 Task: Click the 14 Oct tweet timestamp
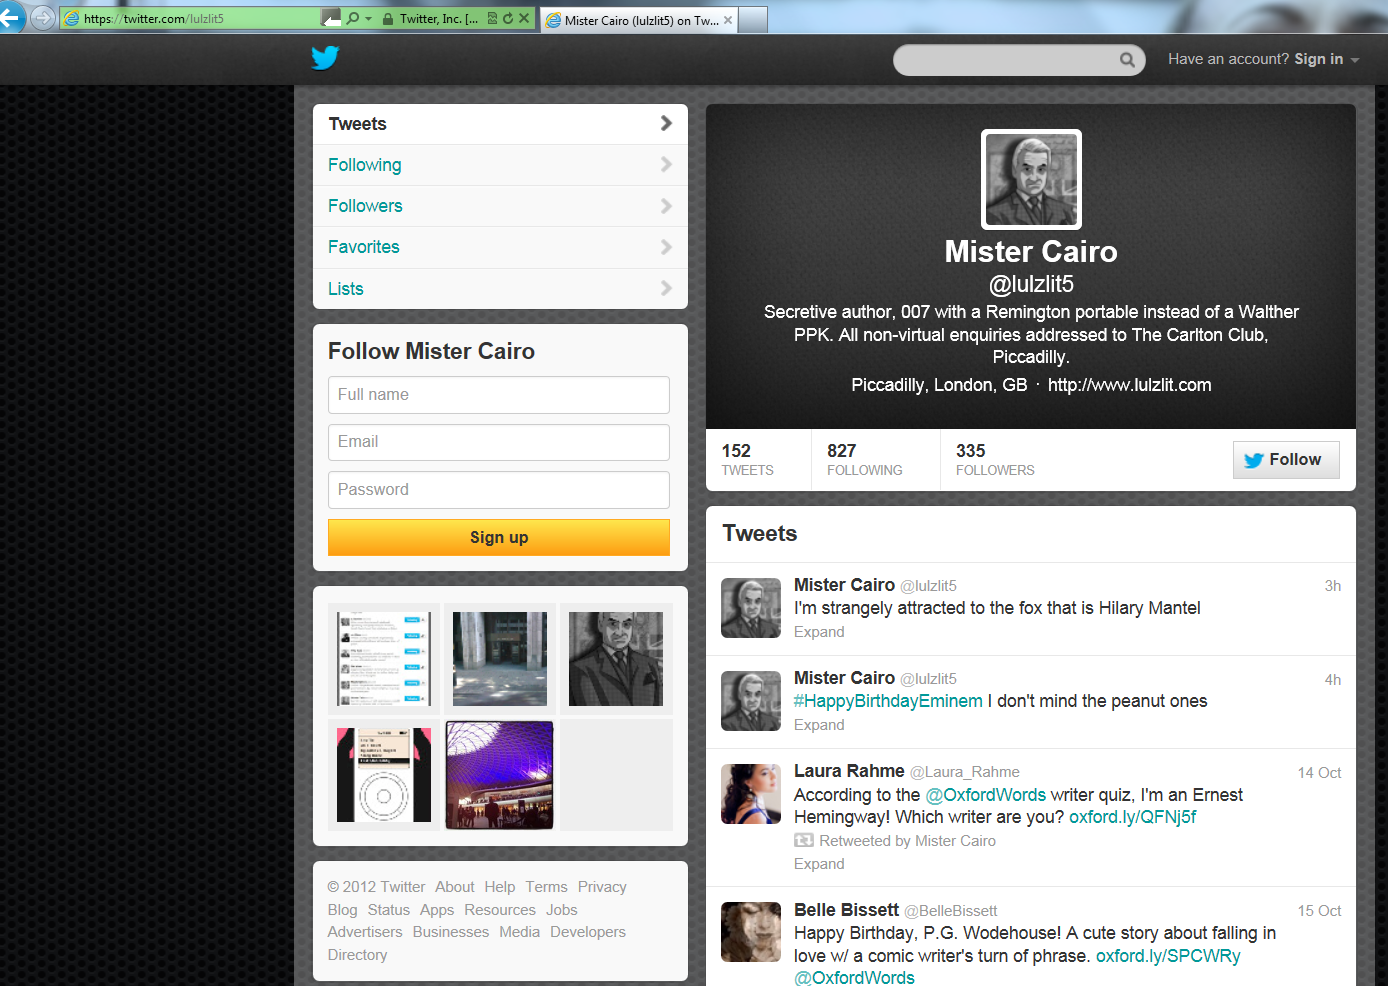coord(1319,773)
